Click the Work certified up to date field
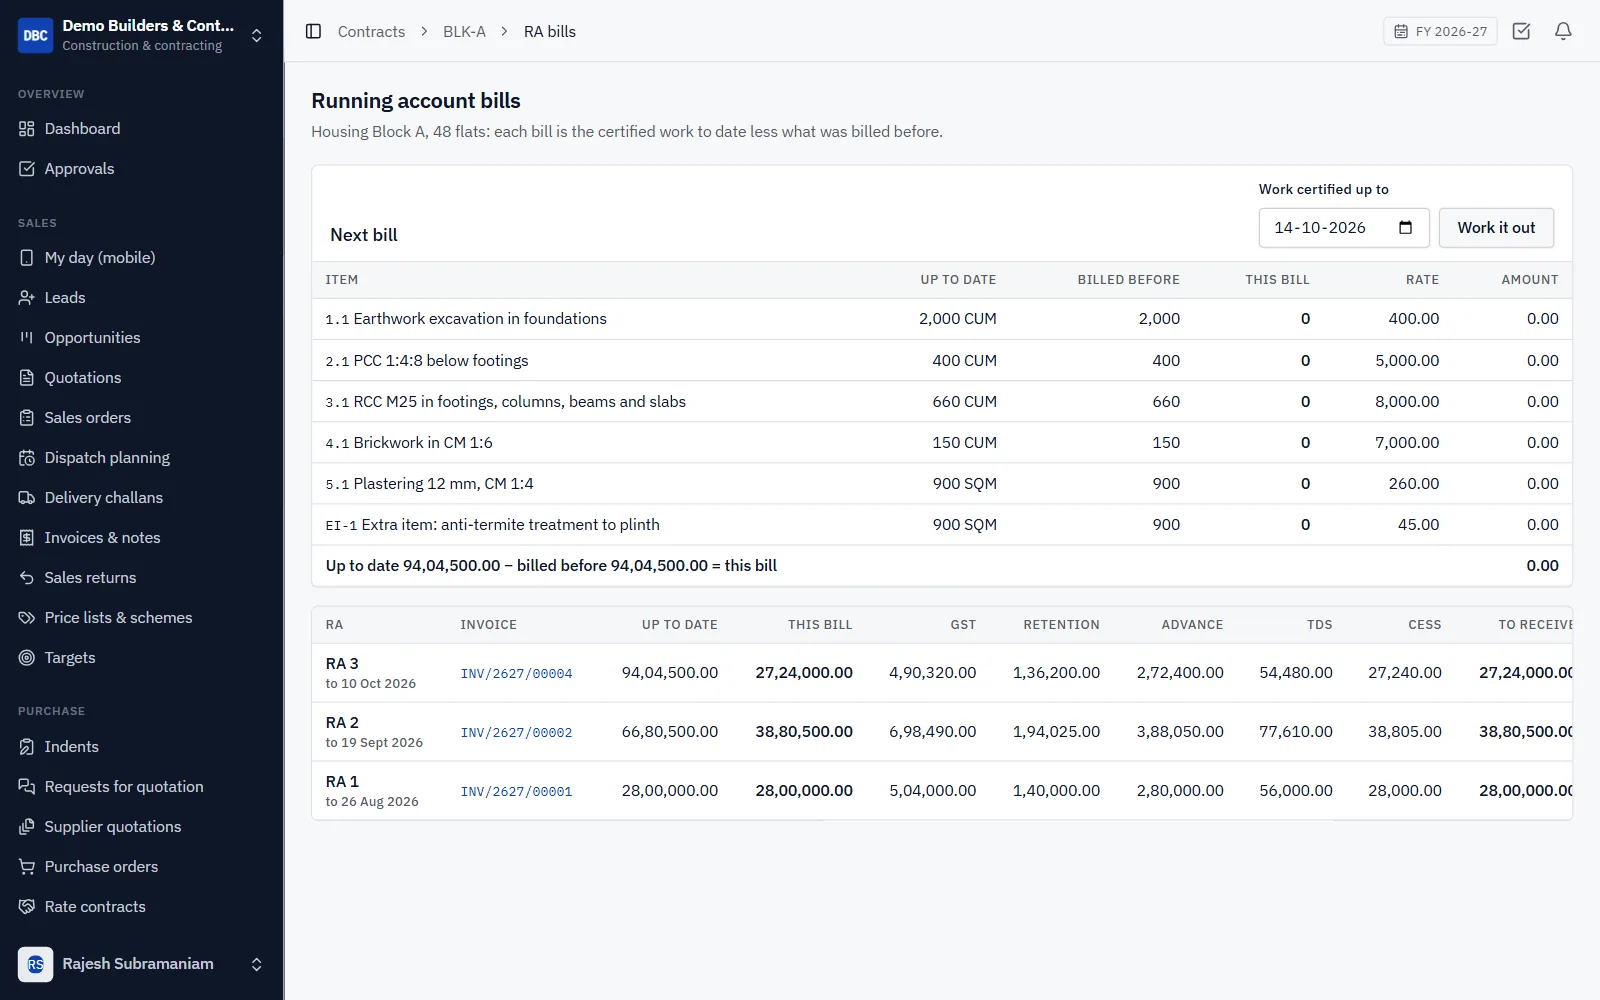The height and width of the screenshot is (1000, 1600). point(1344,228)
